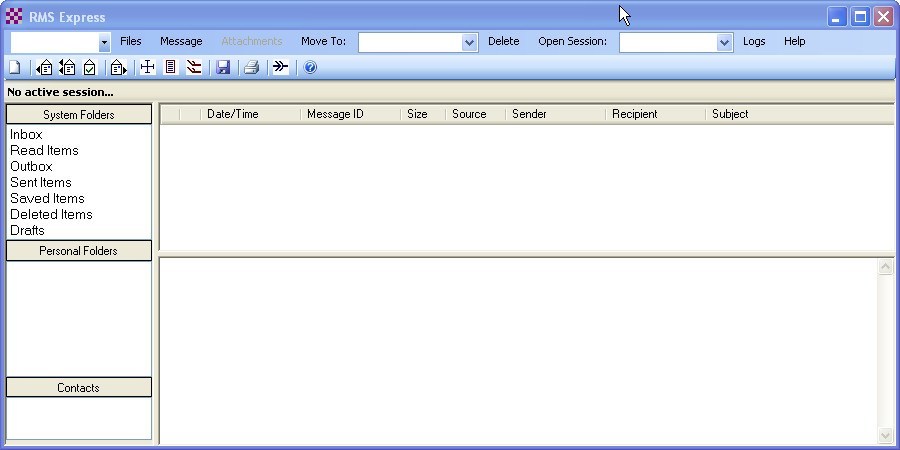Screen dimensions: 900x450
Task: Click the Save floppy disk icon
Action: (x=223, y=68)
